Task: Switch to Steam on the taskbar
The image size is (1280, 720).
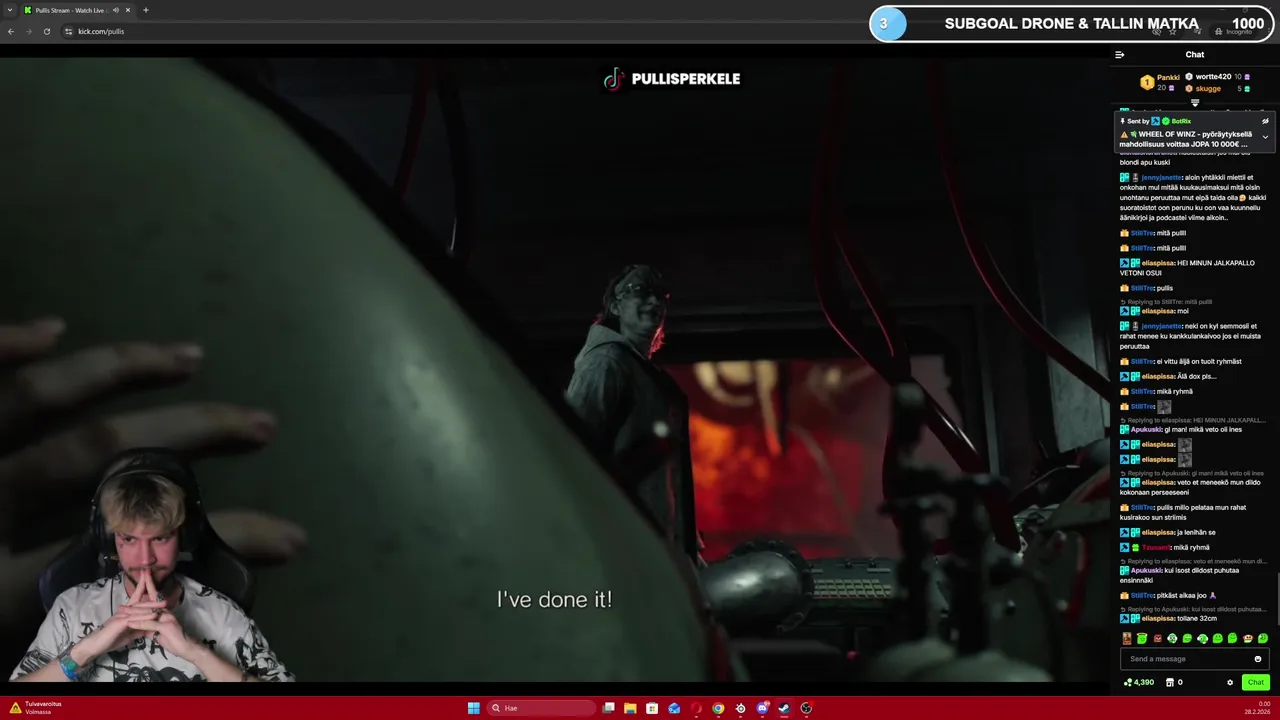Action: point(784,708)
